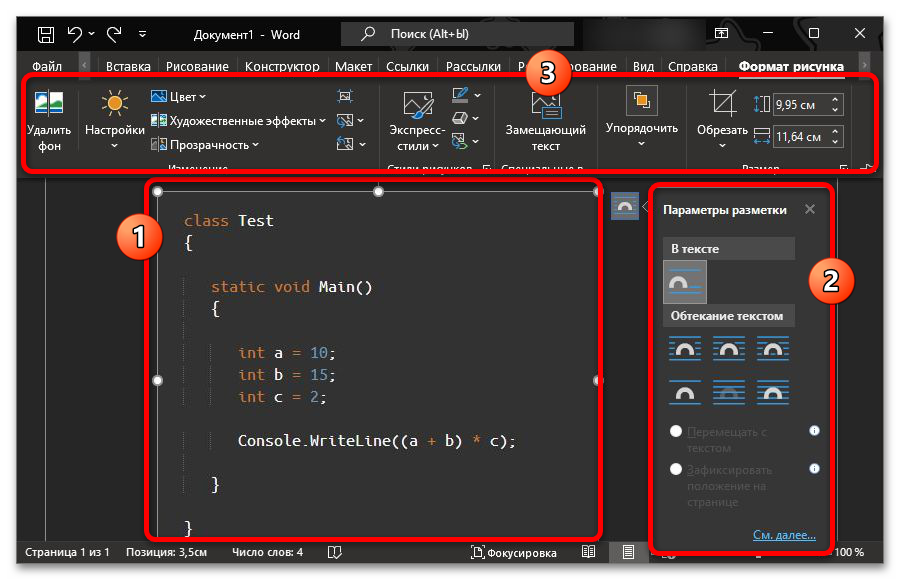Switch to the Рассылки tab

[x=473, y=67]
